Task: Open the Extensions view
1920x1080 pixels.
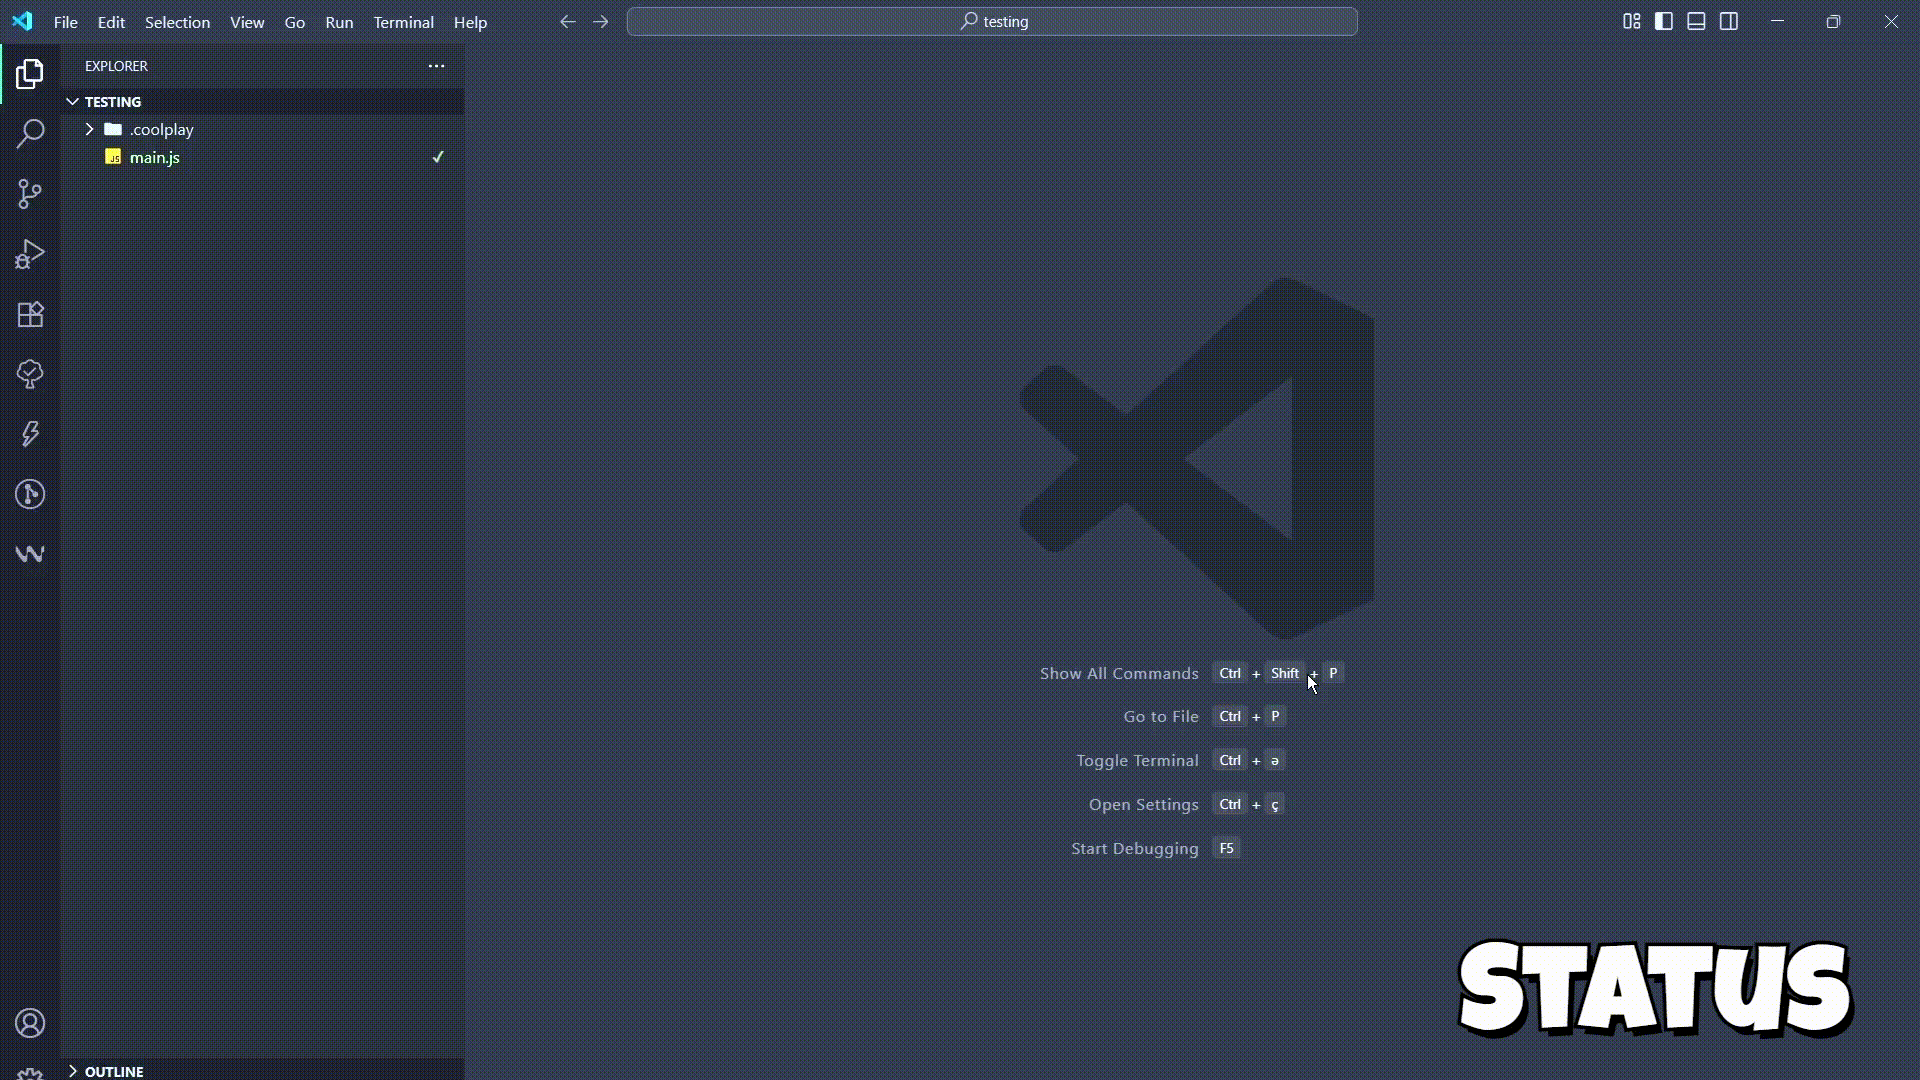Action: point(30,314)
